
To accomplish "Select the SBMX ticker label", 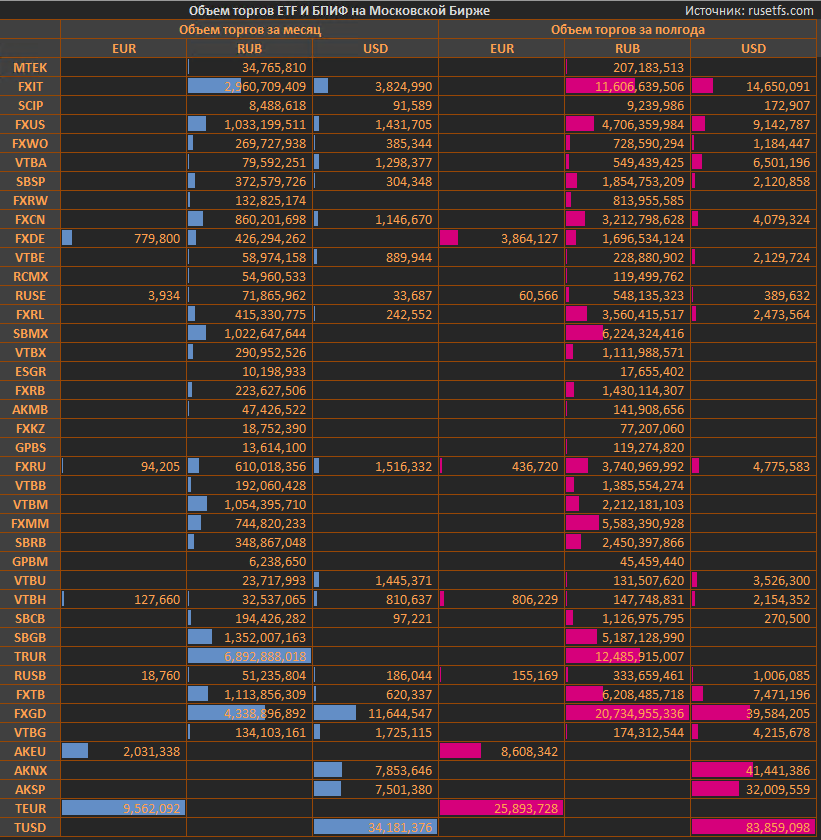I will pyautogui.click(x=30, y=334).
